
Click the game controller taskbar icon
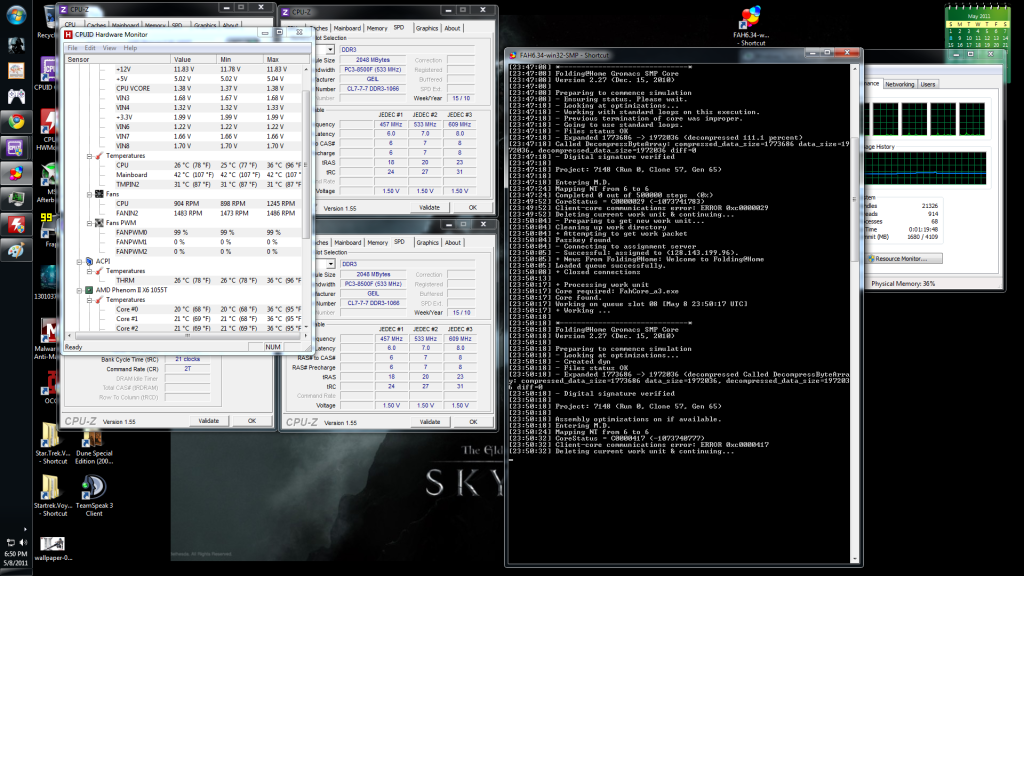coord(16,96)
